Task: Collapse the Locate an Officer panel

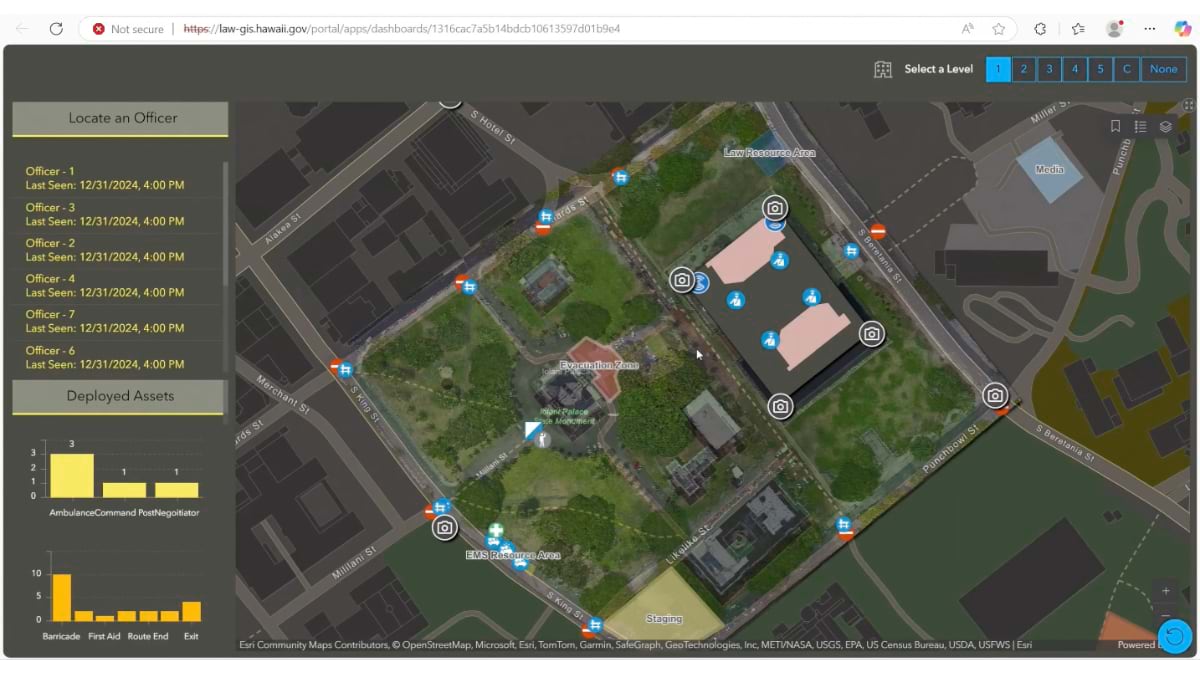Action: 120,118
